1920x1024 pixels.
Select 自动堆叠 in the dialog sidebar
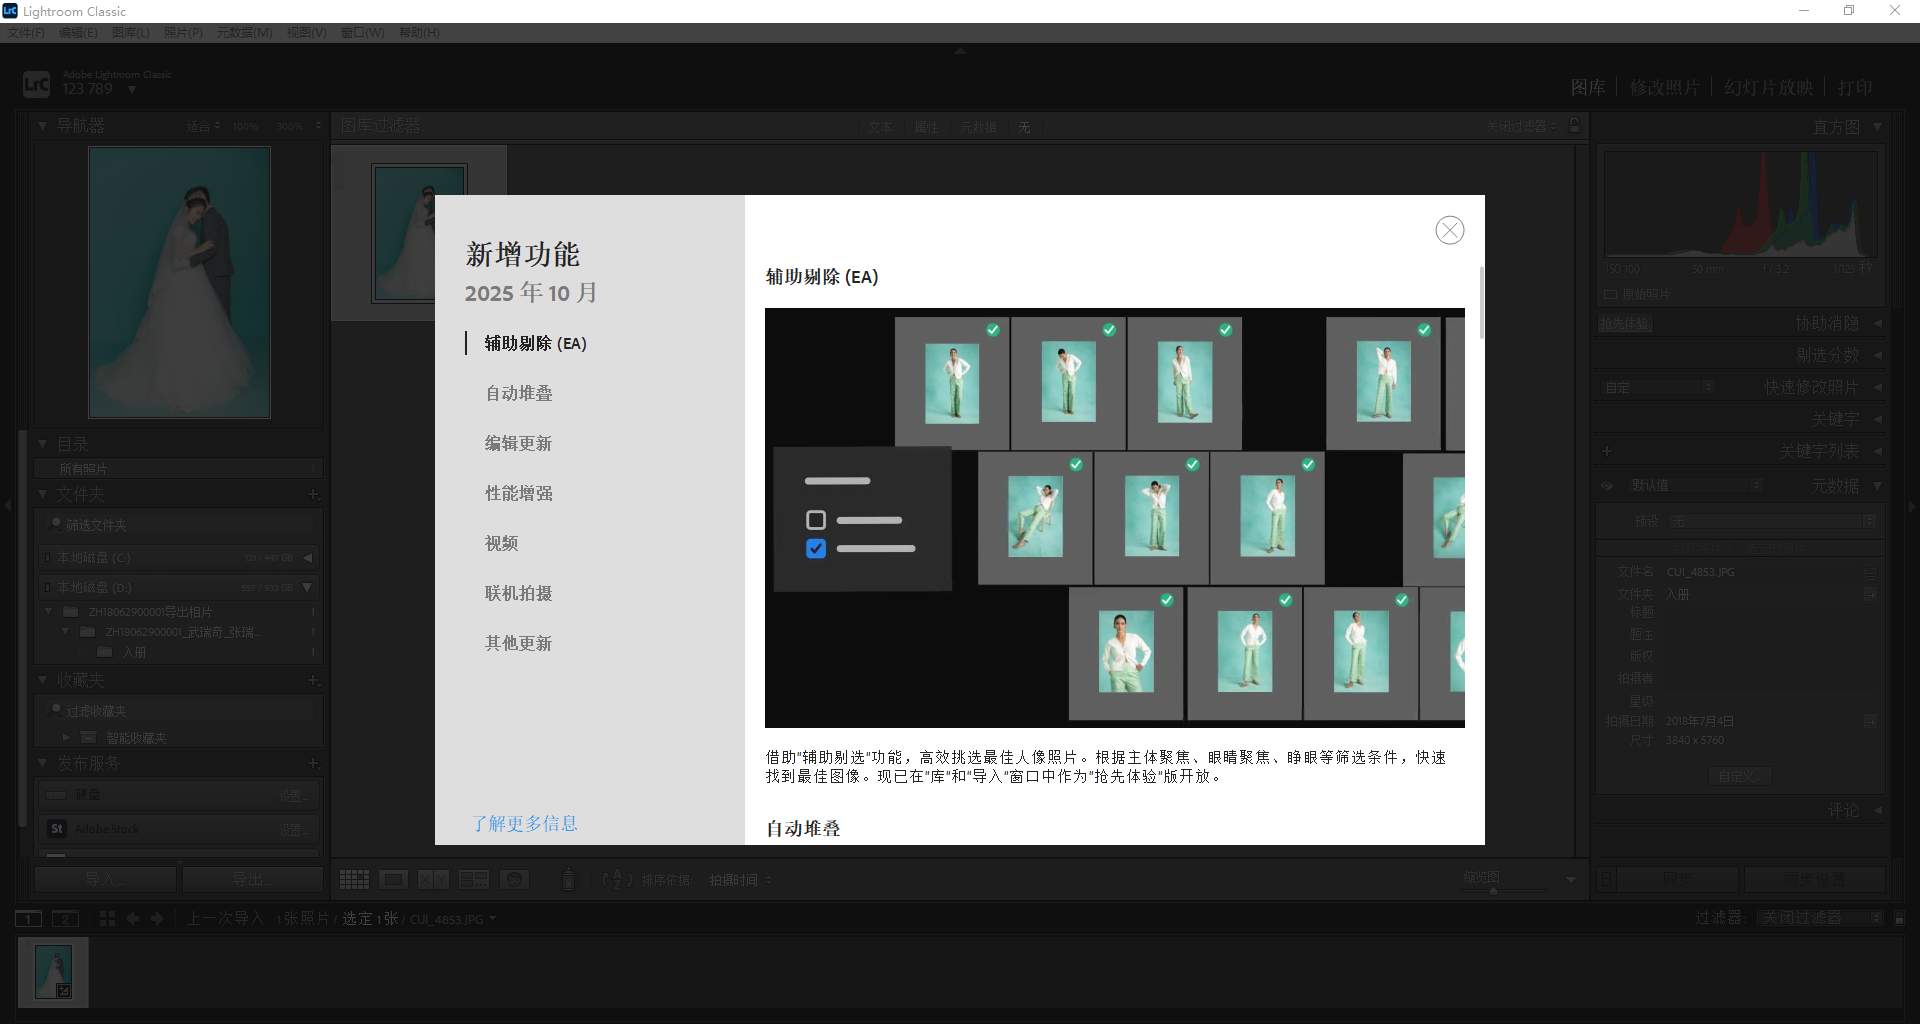point(518,393)
